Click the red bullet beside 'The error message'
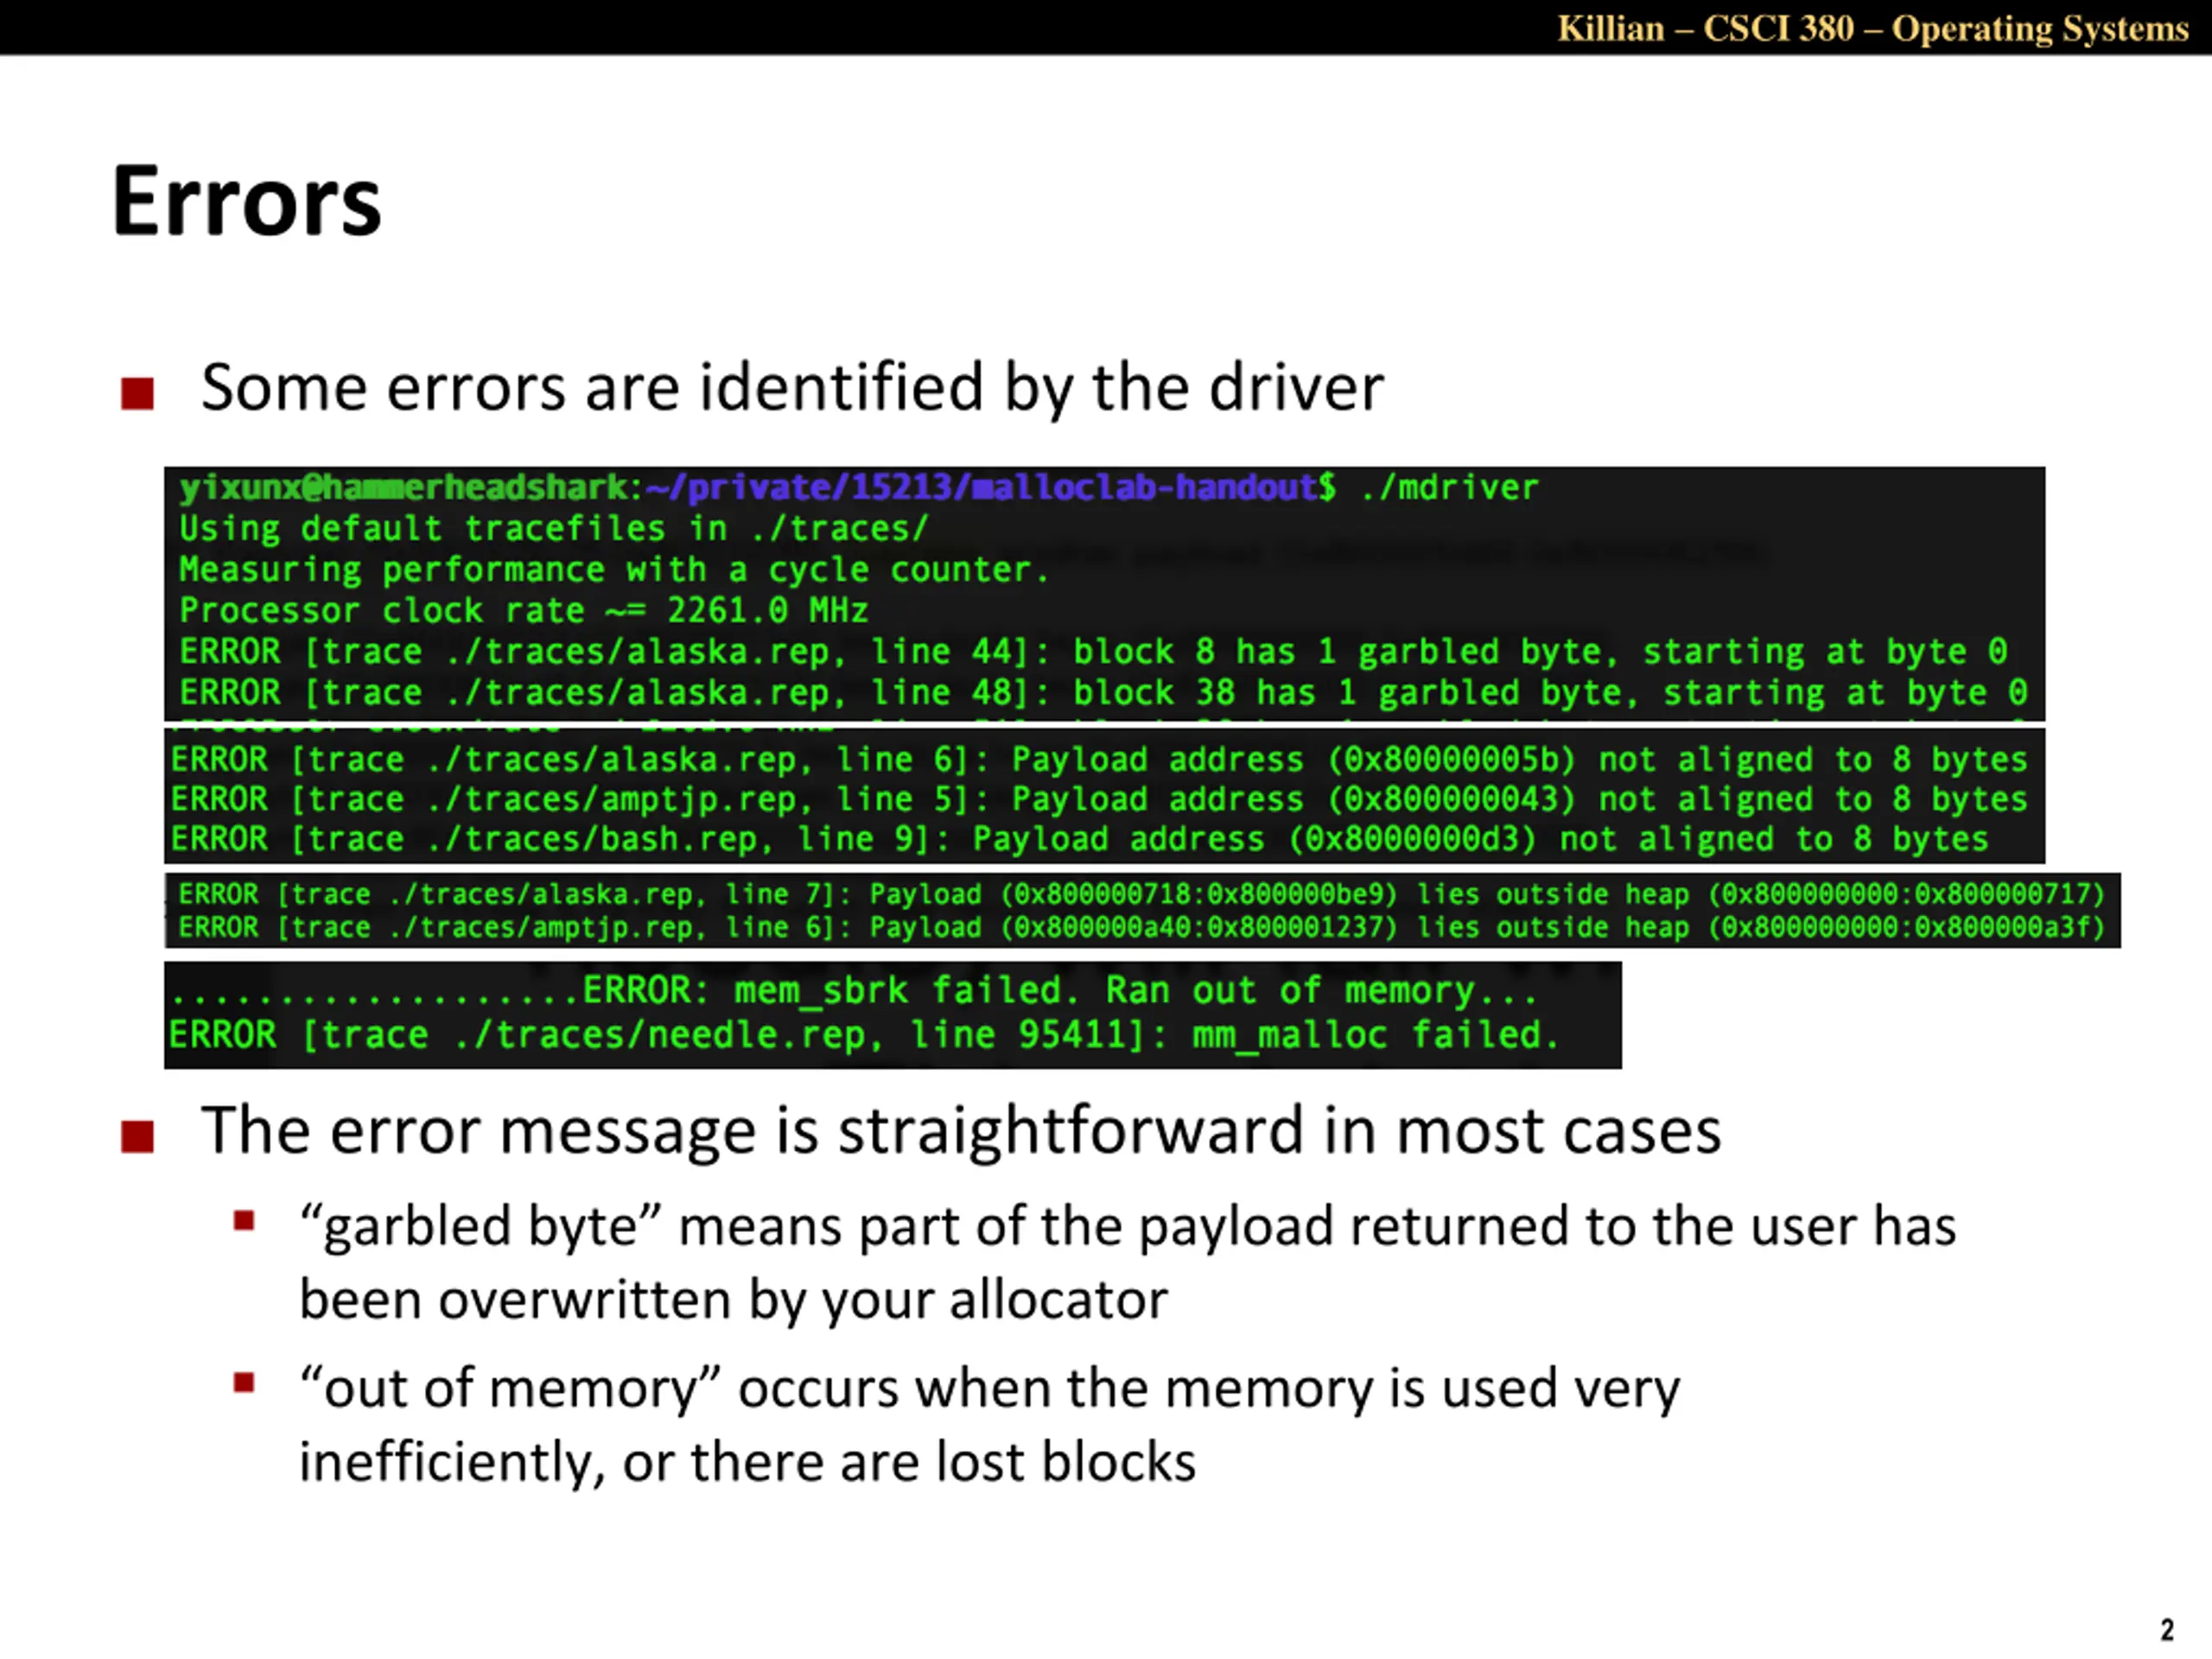Image resolution: width=2212 pixels, height=1659 pixels. coord(137,1137)
